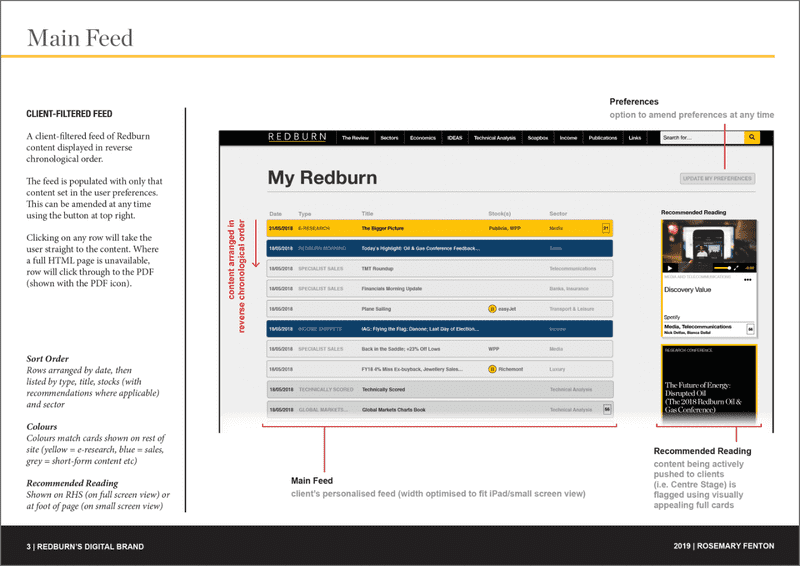The width and height of the screenshot is (800, 566).
Task: Adjust the video volume slider
Action: 722,268
